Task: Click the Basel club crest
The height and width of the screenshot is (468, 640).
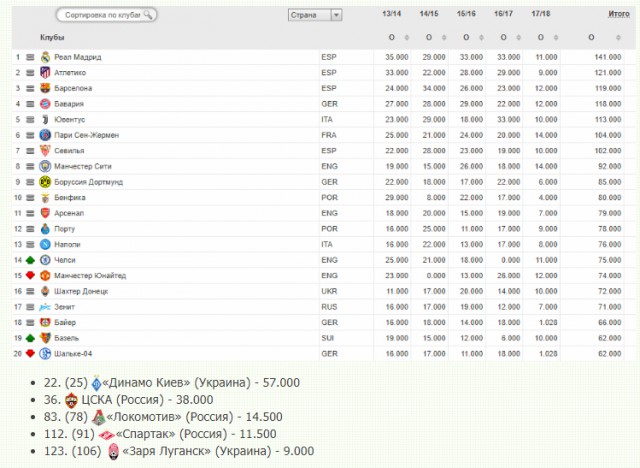Action: click(45, 338)
